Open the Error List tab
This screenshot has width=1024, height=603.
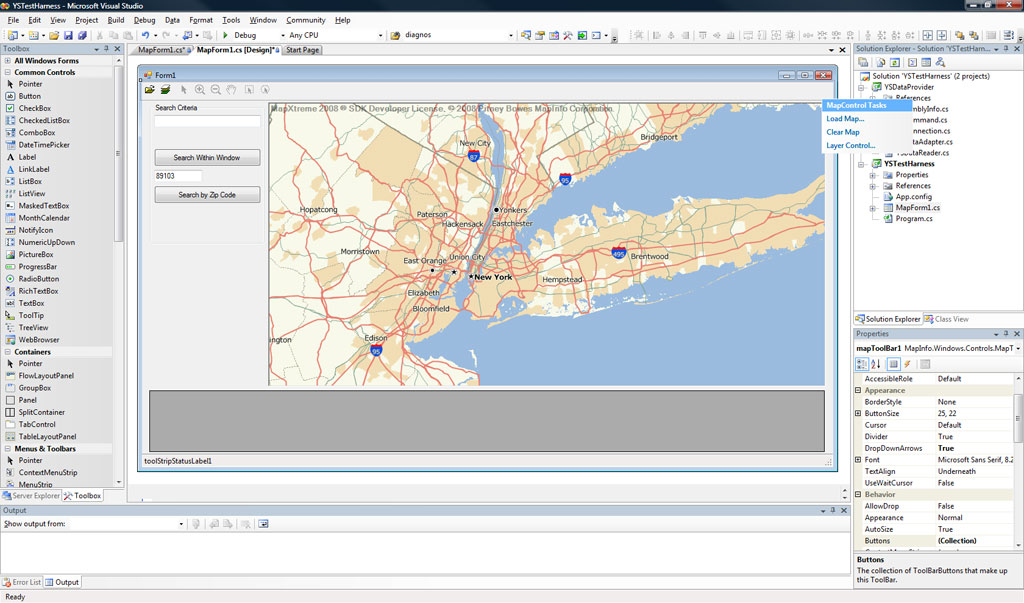point(22,582)
